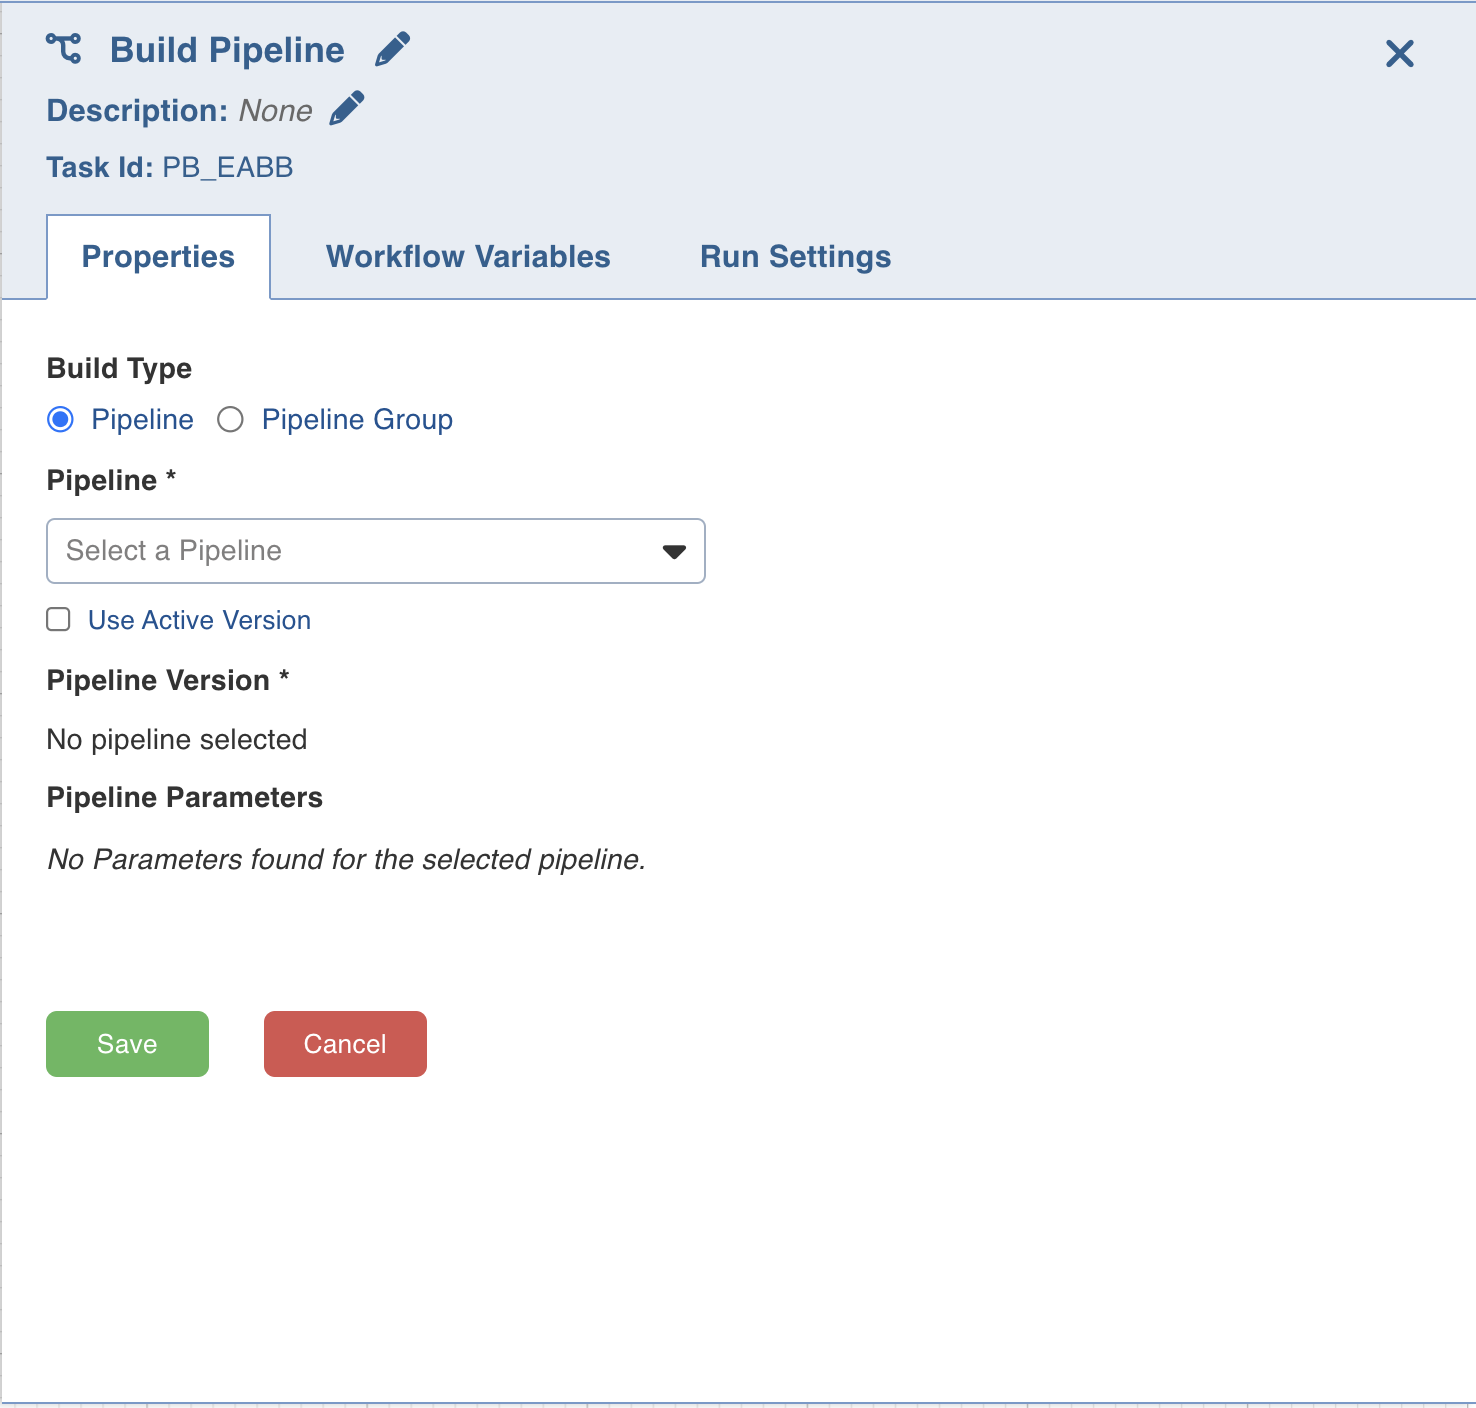Open the Run Settings tab
This screenshot has height=1408, width=1476.
click(x=795, y=257)
